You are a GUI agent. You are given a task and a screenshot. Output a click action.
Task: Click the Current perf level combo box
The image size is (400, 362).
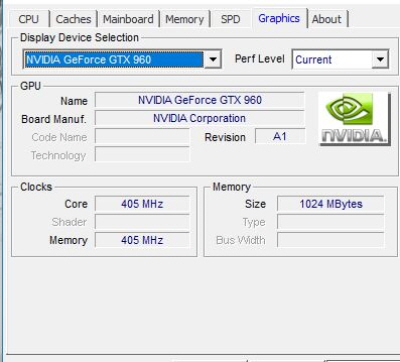coord(340,60)
